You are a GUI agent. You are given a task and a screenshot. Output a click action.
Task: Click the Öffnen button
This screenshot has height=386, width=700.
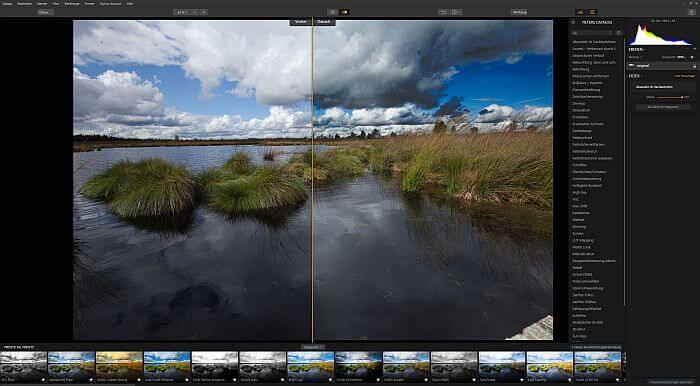pyautogui.click(x=46, y=12)
